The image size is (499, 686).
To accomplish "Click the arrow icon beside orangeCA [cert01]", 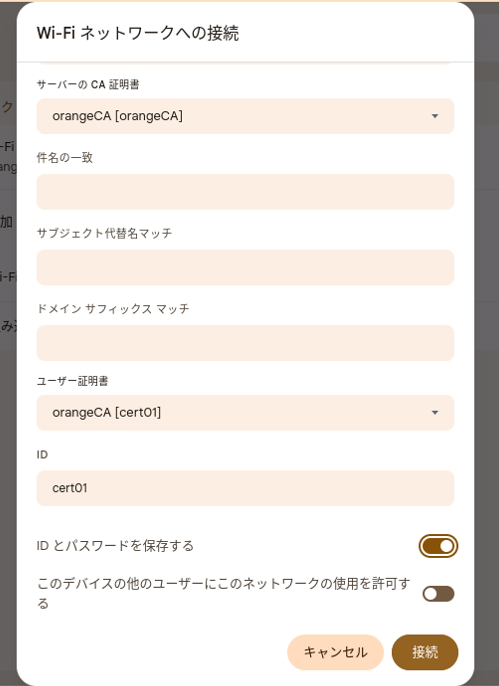I will click(435, 413).
